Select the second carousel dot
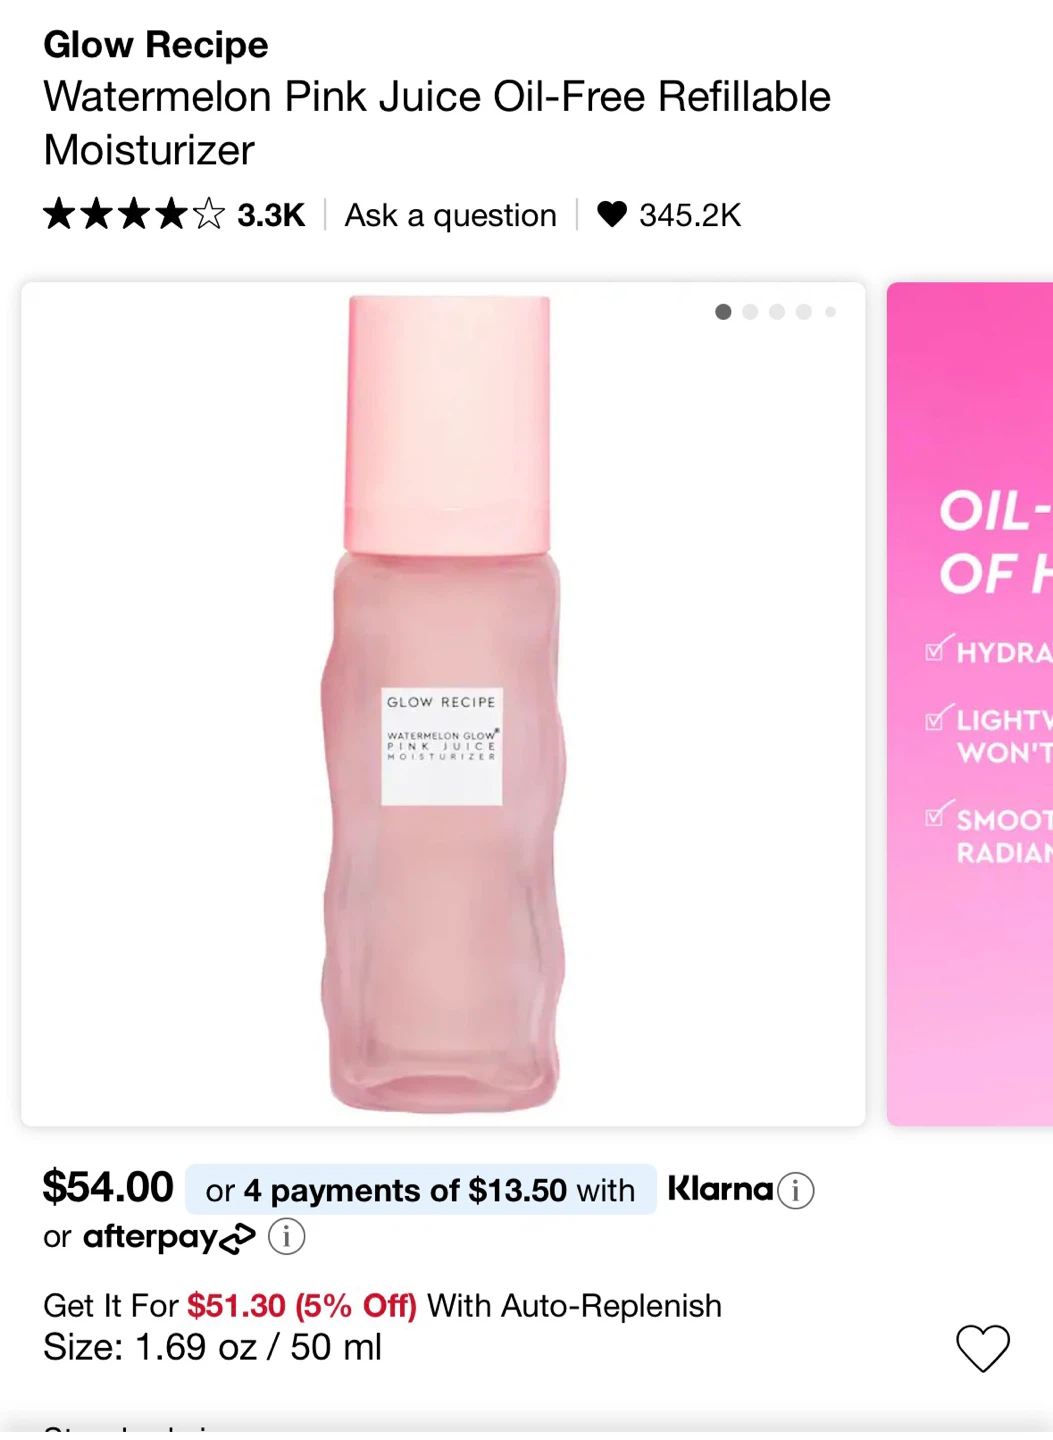Screen dimensions: 1053x1440 750,312
